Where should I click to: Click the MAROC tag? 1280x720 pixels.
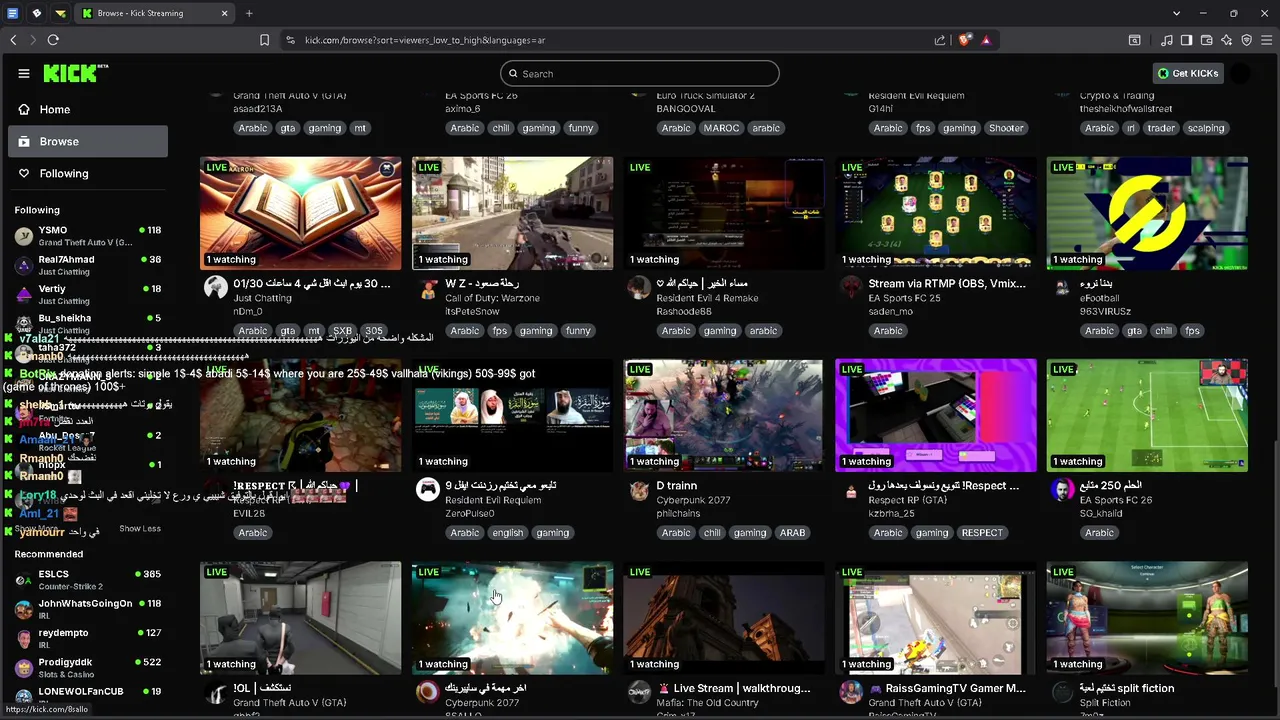click(x=721, y=128)
